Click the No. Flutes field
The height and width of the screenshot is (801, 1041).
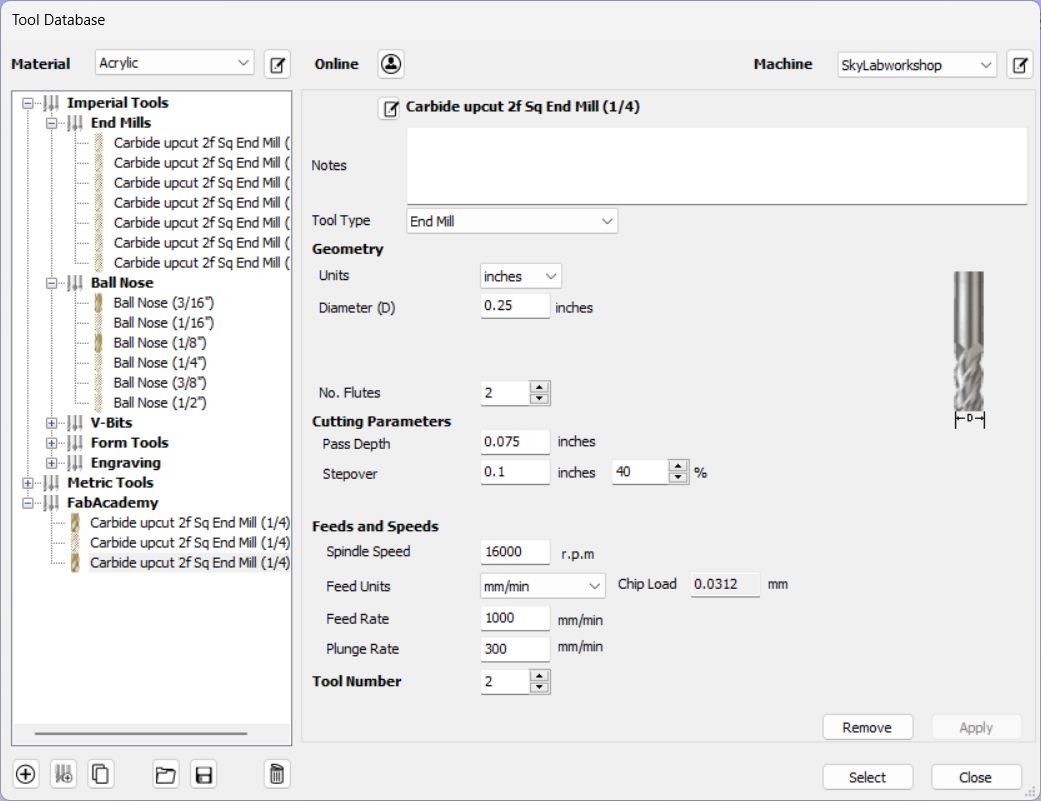505,393
